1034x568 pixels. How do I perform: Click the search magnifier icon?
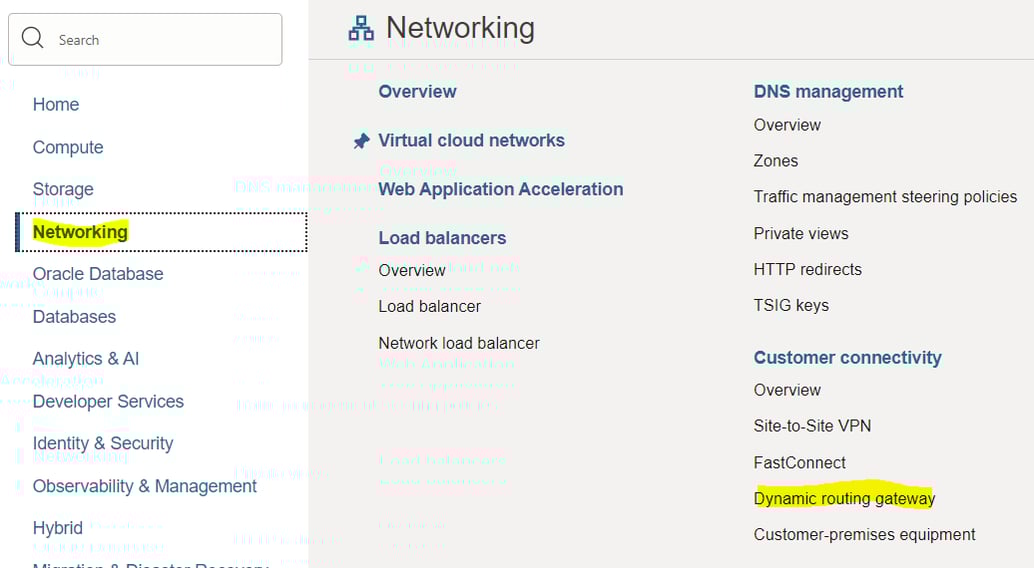32,39
